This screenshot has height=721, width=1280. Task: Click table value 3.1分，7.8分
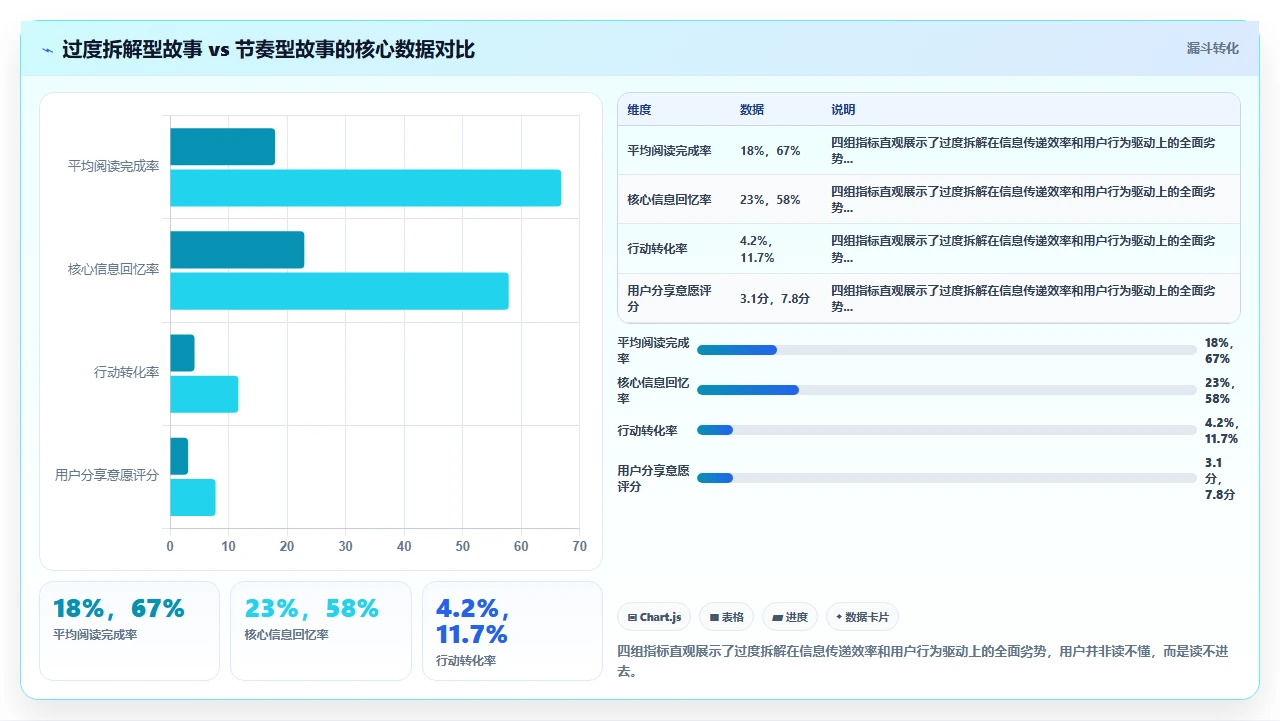[x=775, y=298]
